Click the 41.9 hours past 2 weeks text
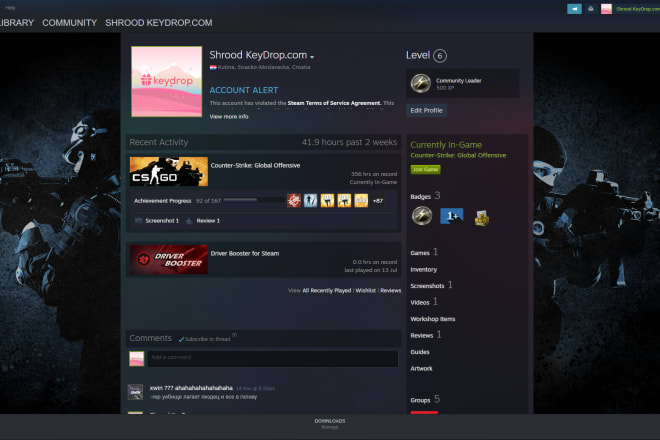 (x=349, y=142)
